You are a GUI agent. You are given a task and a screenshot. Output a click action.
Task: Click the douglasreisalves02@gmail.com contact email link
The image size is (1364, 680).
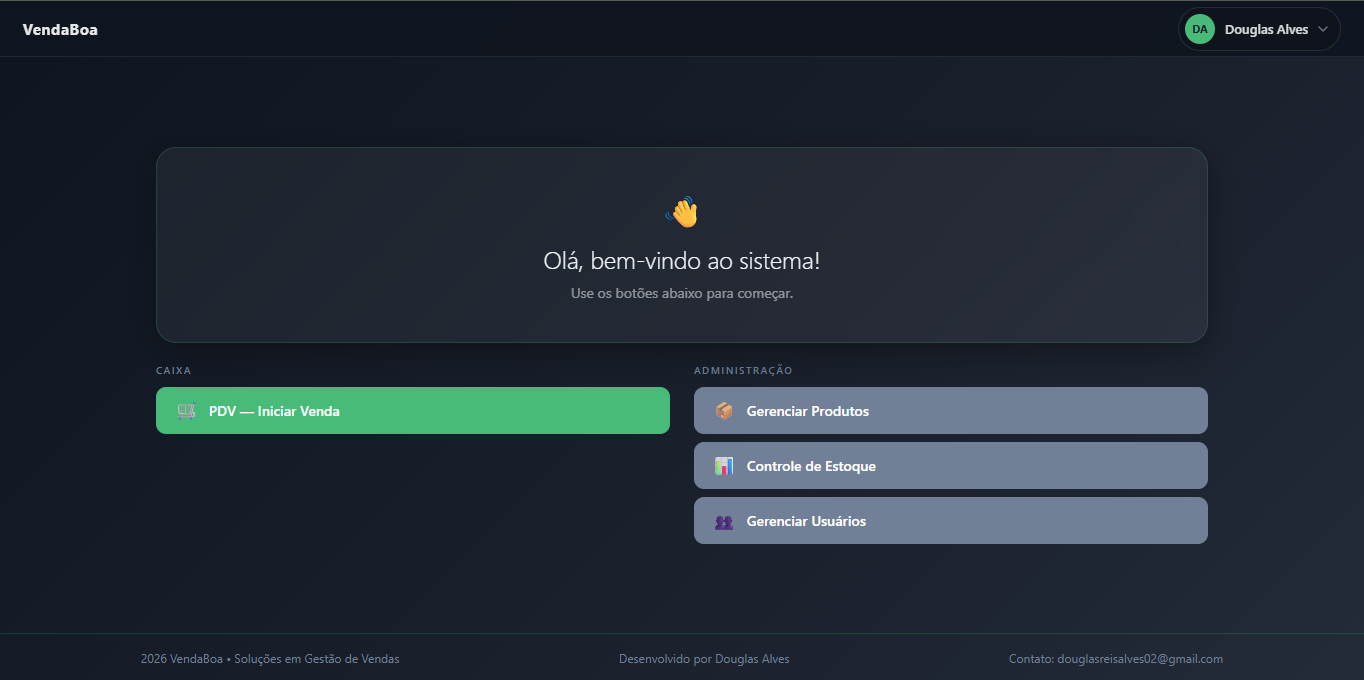[x=1140, y=659]
